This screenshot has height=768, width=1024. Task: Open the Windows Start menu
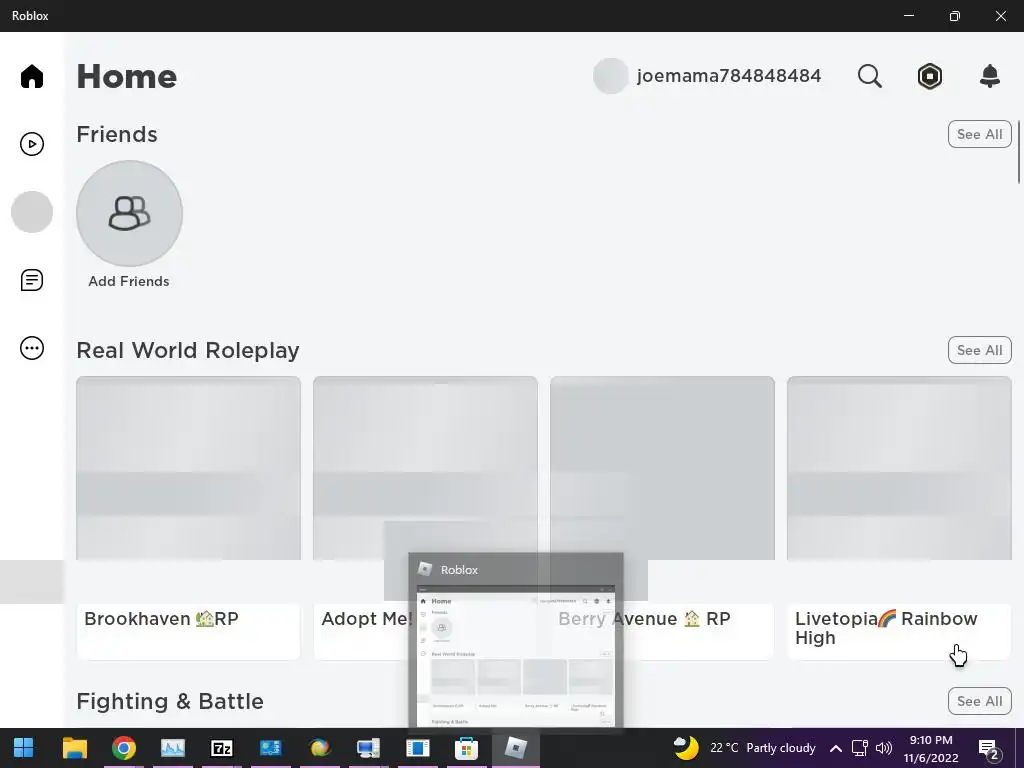click(24, 748)
